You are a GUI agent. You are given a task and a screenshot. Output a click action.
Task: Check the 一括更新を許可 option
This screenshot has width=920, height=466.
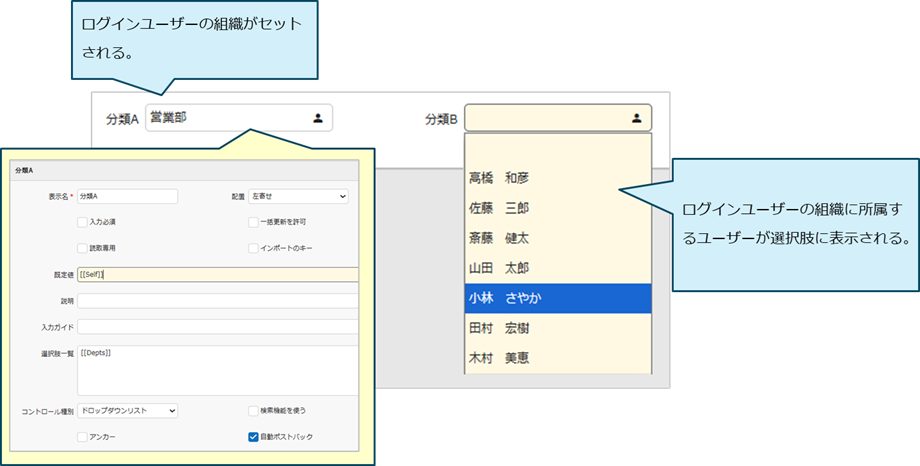[254, 222]
